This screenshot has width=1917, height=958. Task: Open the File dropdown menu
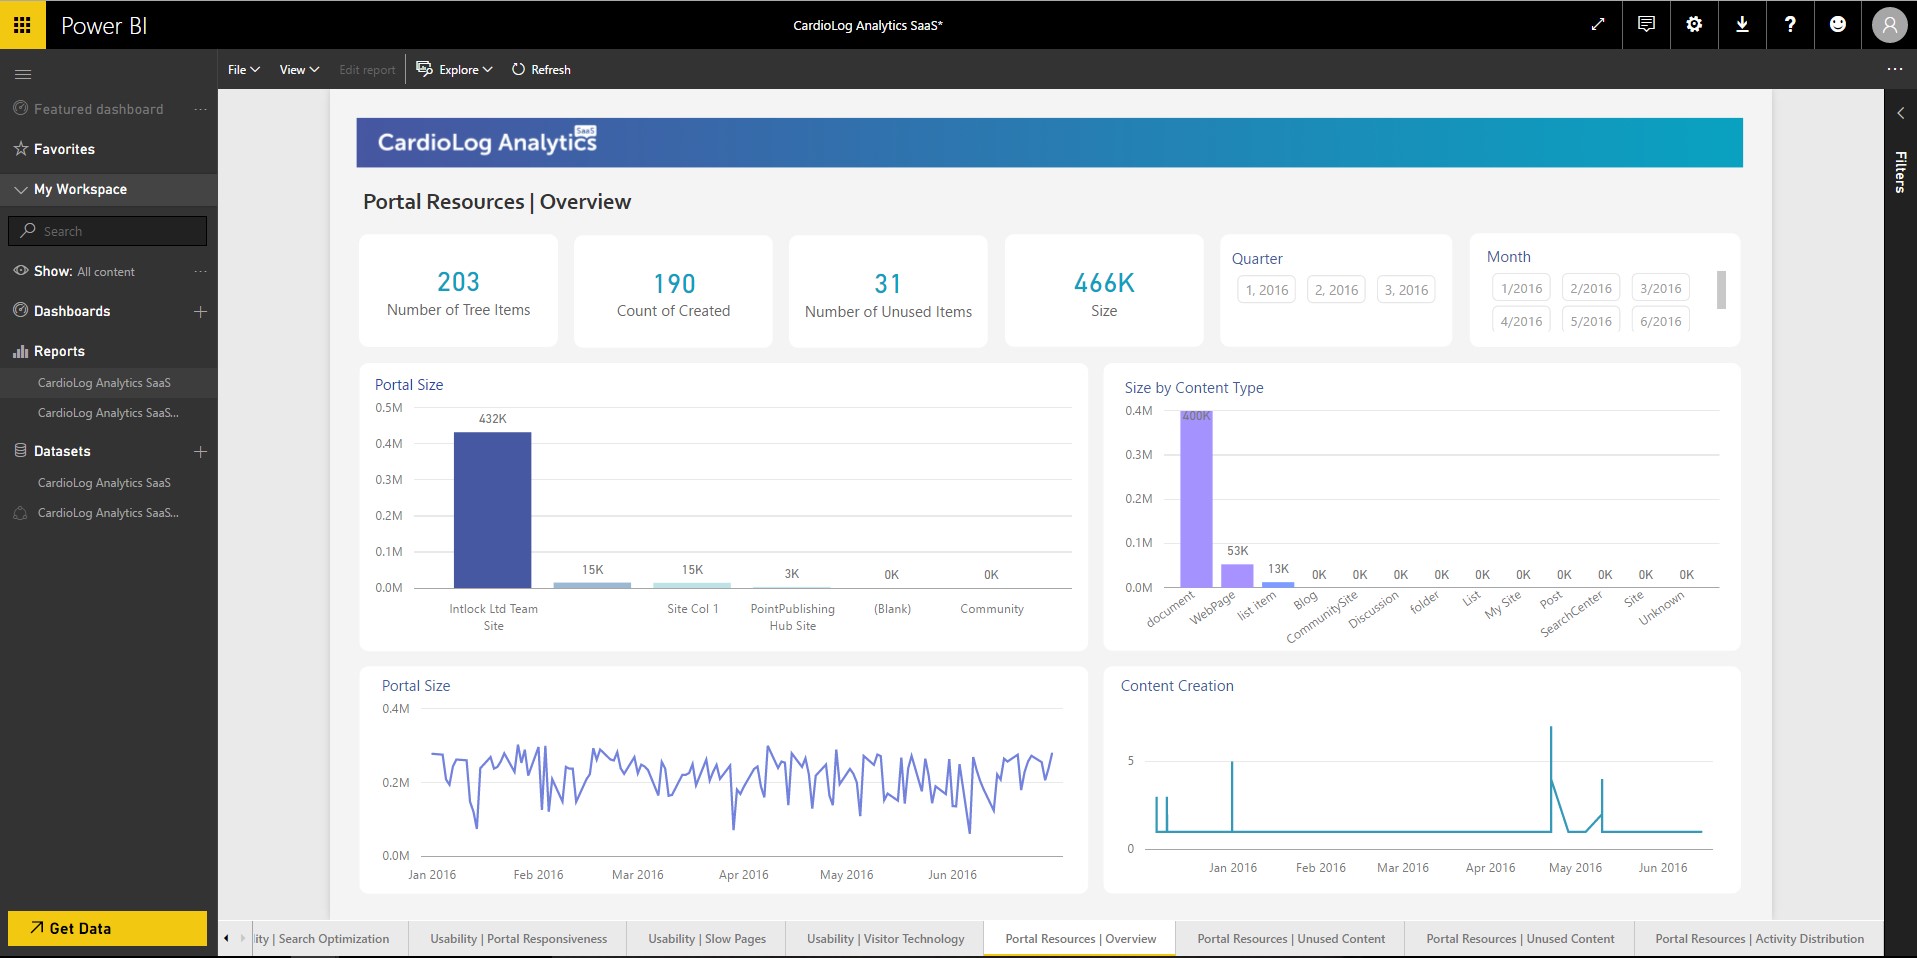pyautogui.click(x=243, y=69)
